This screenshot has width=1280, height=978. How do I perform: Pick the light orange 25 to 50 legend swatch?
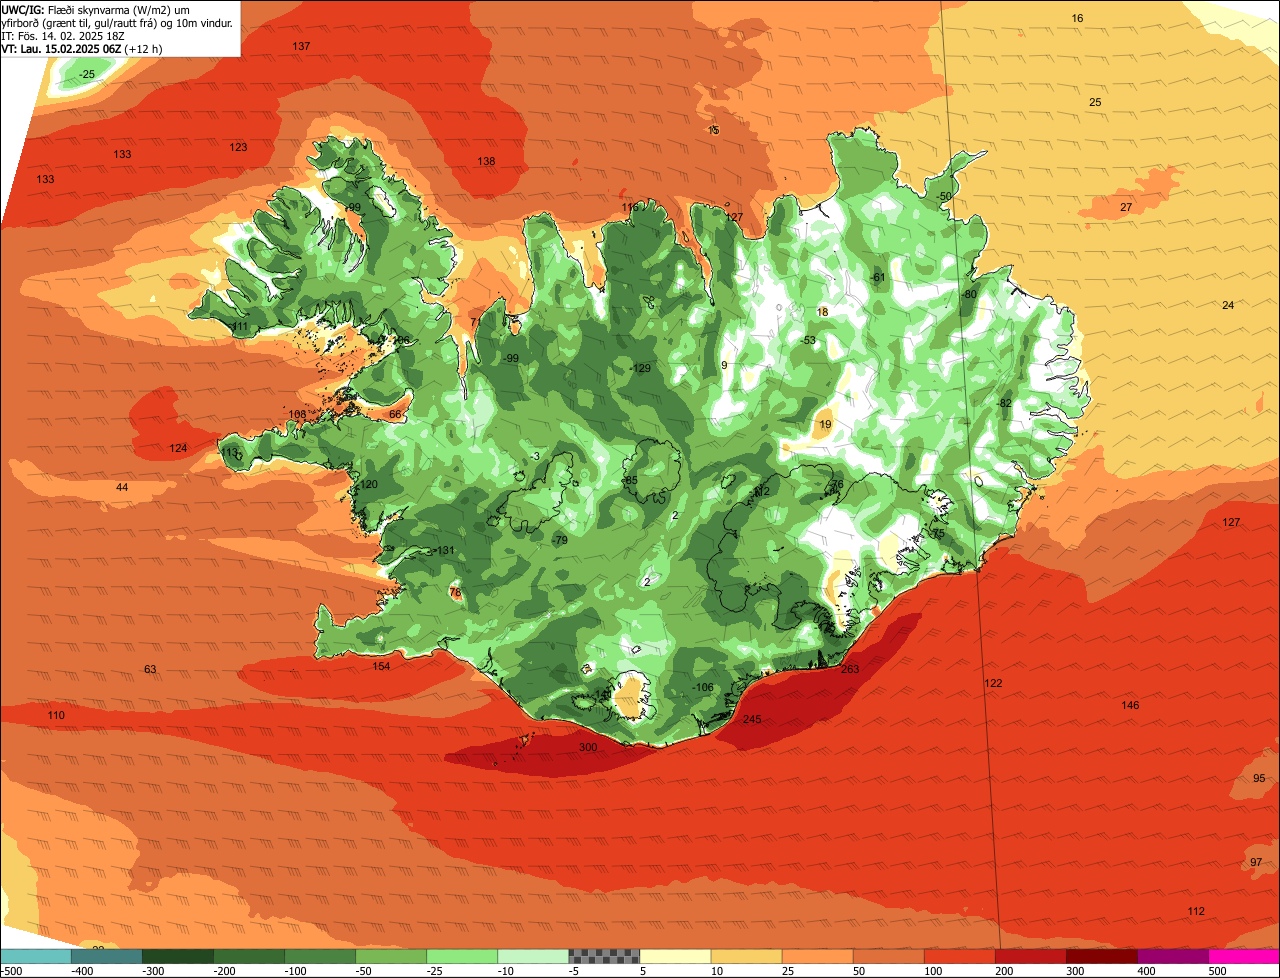point(817,956)
